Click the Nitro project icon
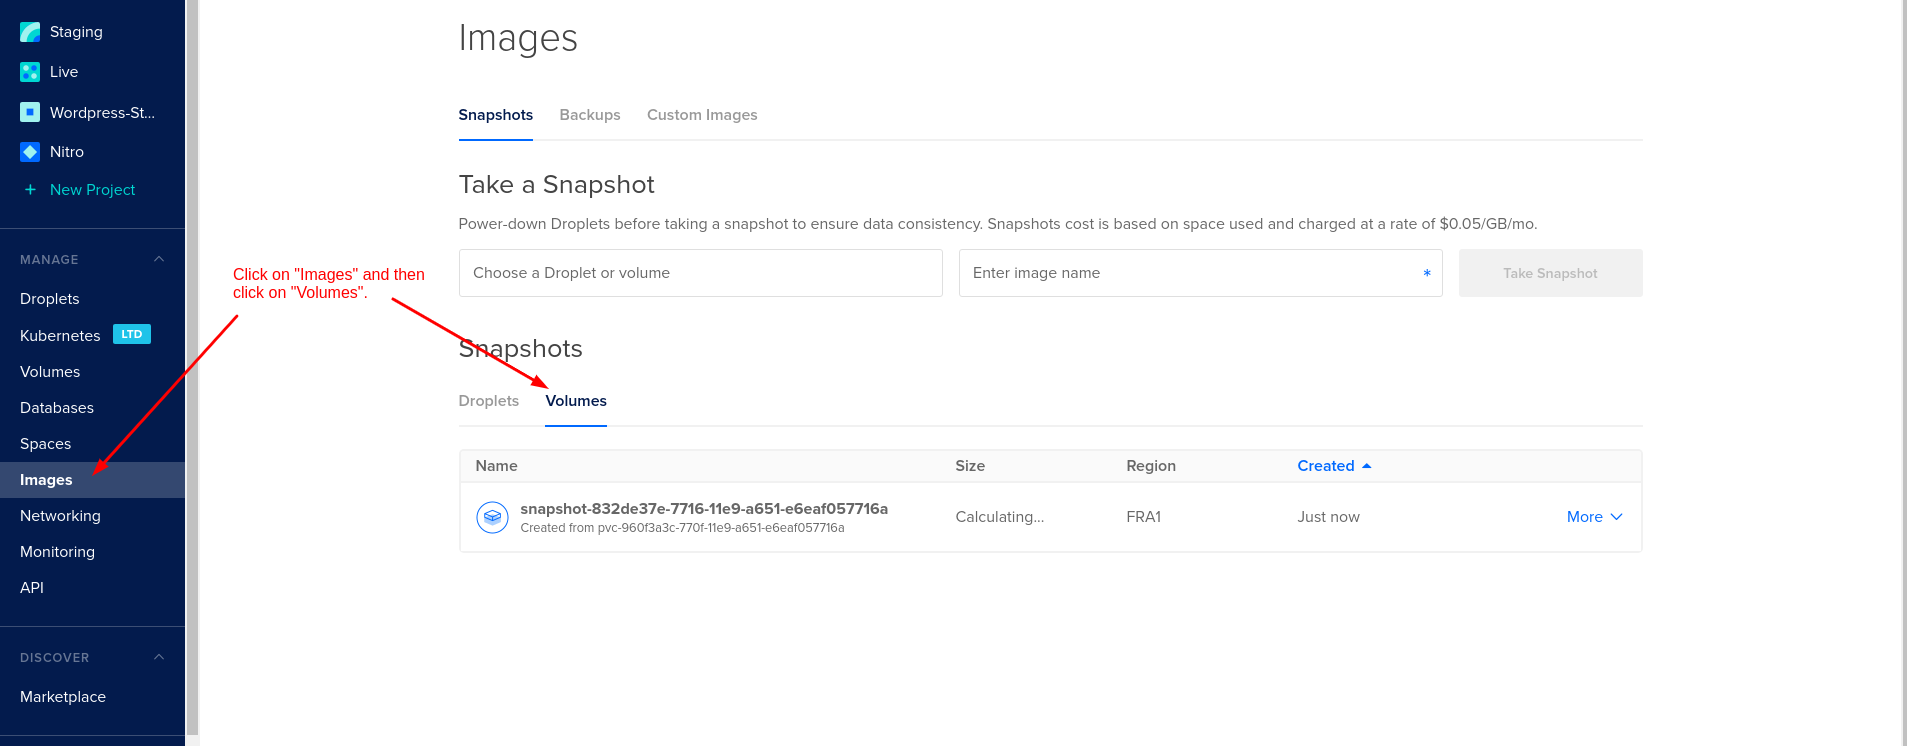 click(30, 152)
